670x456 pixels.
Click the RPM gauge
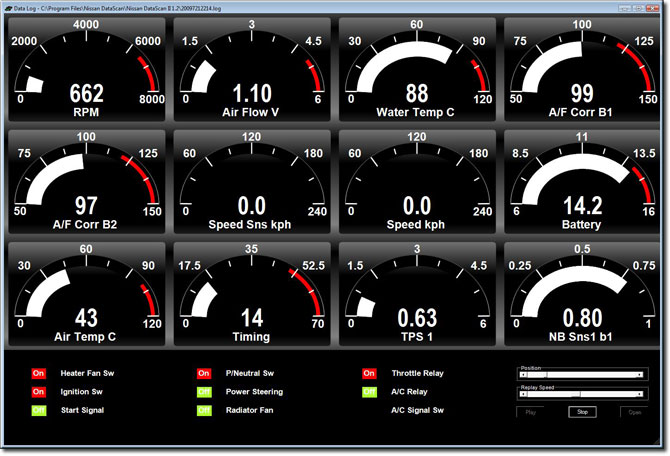(x=87, y=68)
